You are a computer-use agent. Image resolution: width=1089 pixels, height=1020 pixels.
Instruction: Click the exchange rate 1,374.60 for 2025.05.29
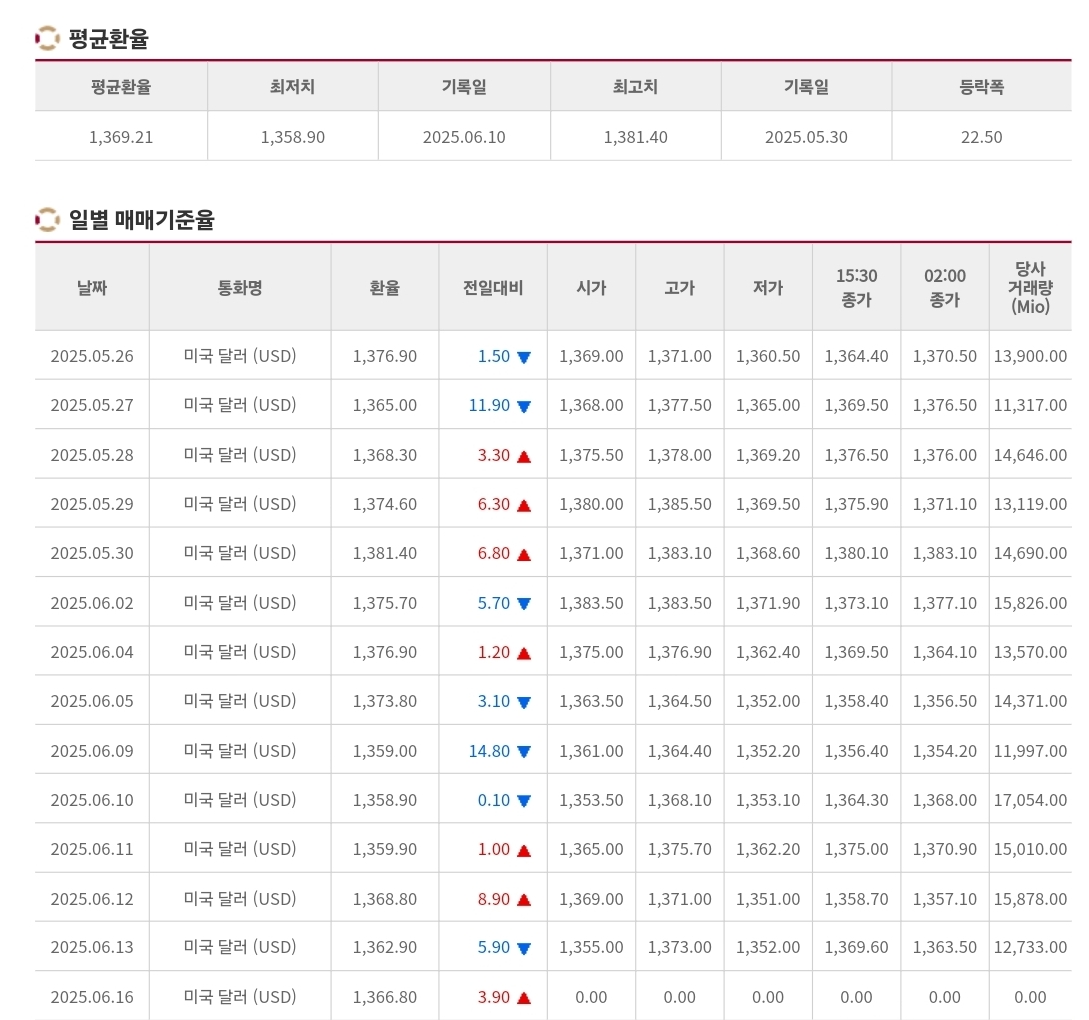click(x=385, y=504)
